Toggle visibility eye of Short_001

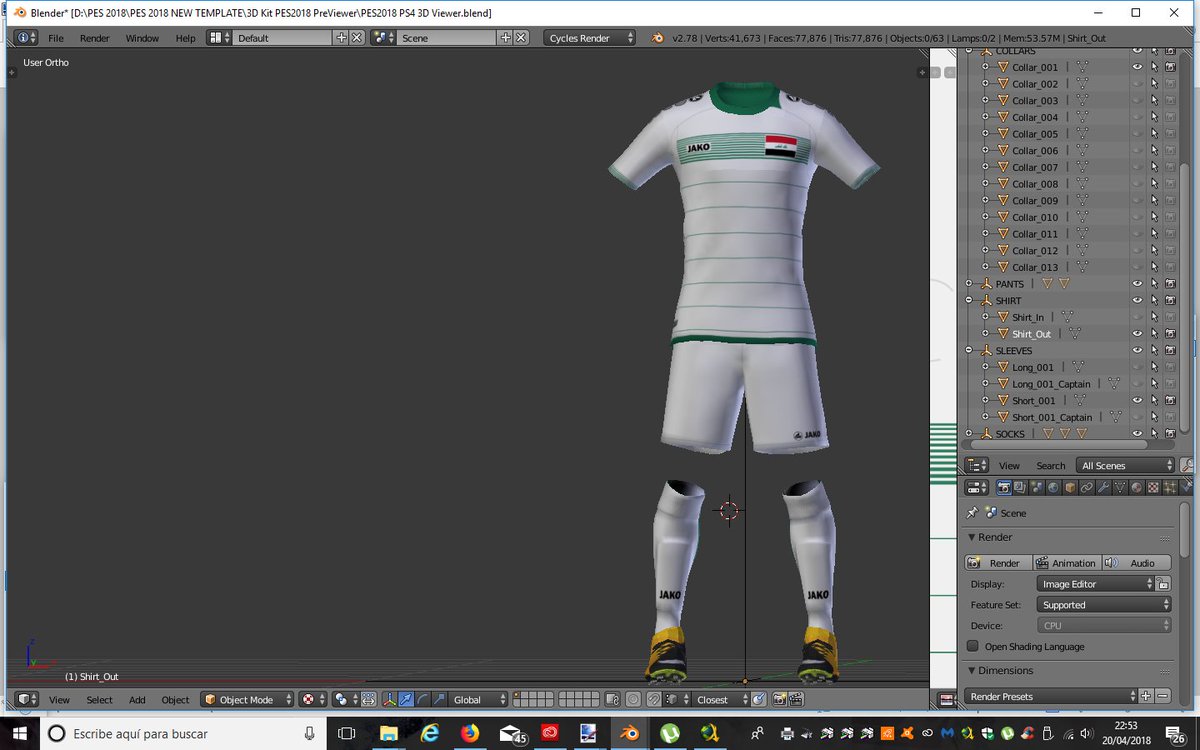click(1137, 401)
